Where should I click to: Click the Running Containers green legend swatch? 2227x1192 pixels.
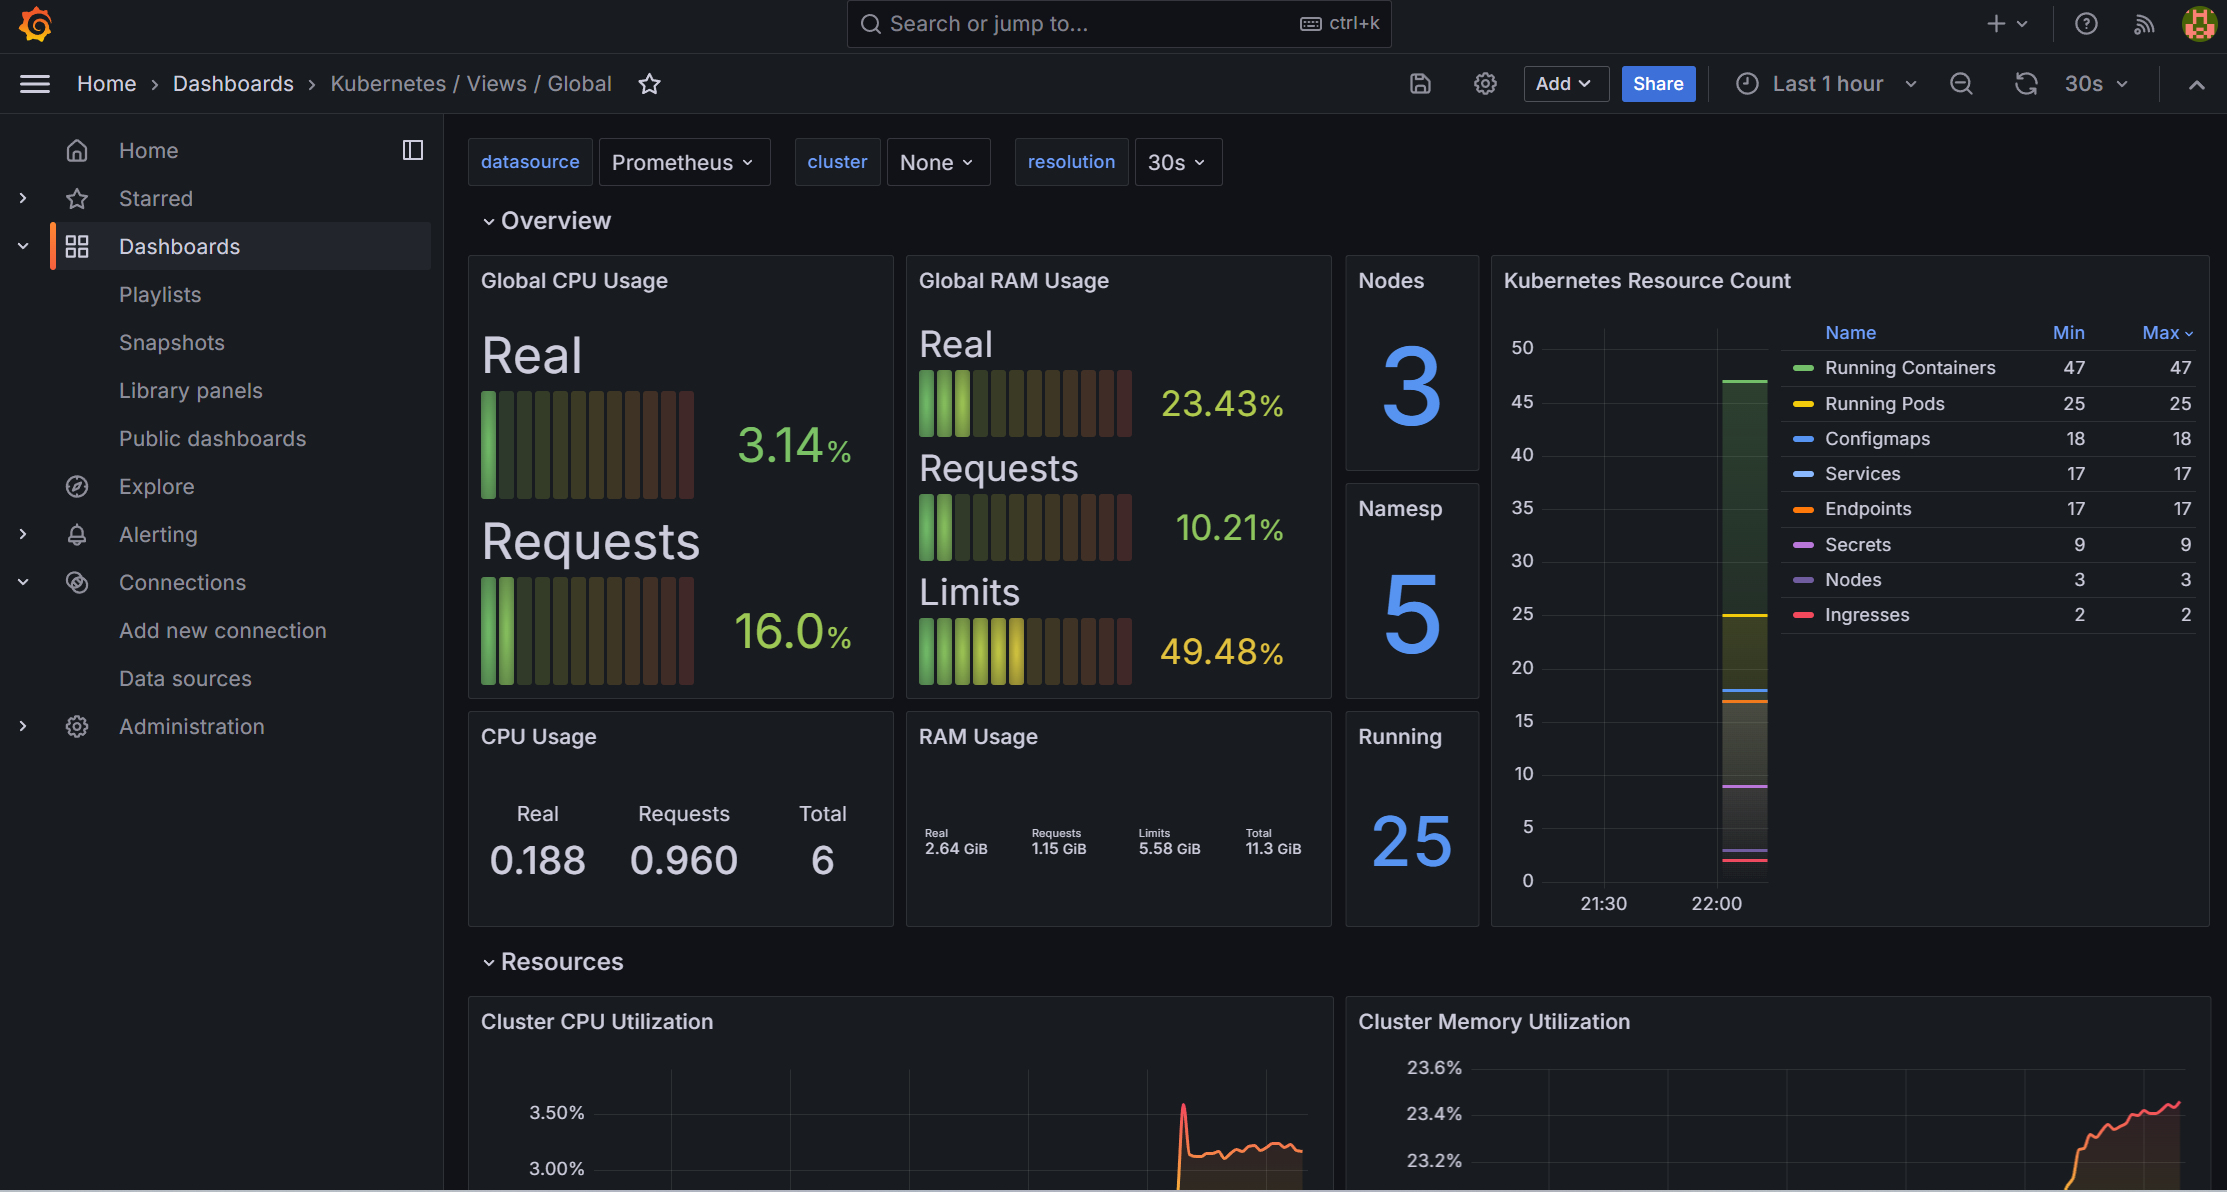[x=1803, y=368]
